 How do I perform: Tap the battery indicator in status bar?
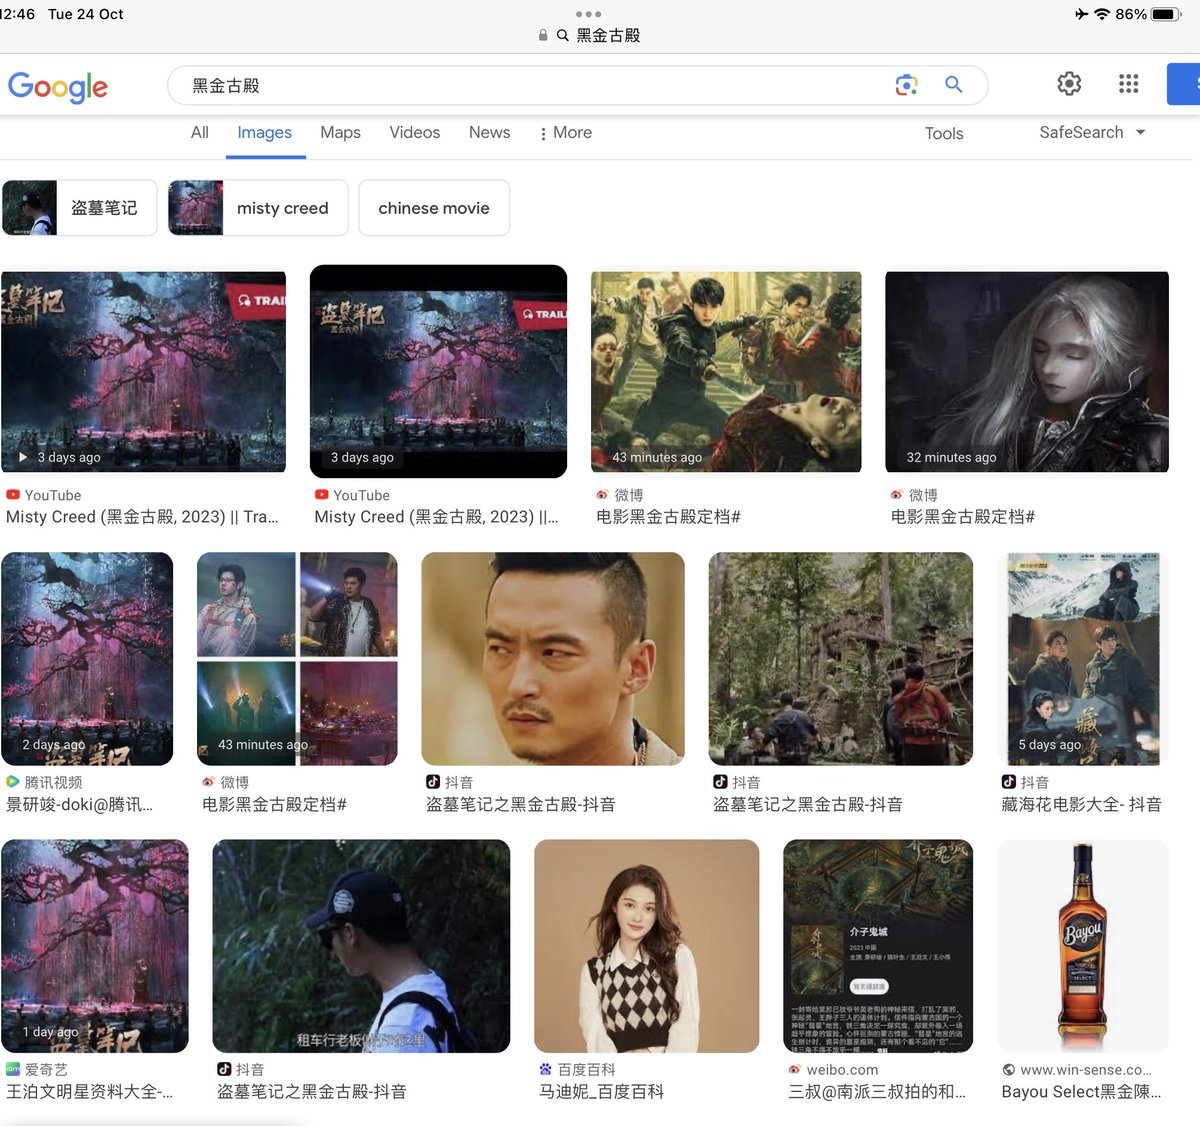click(1167, 14)
